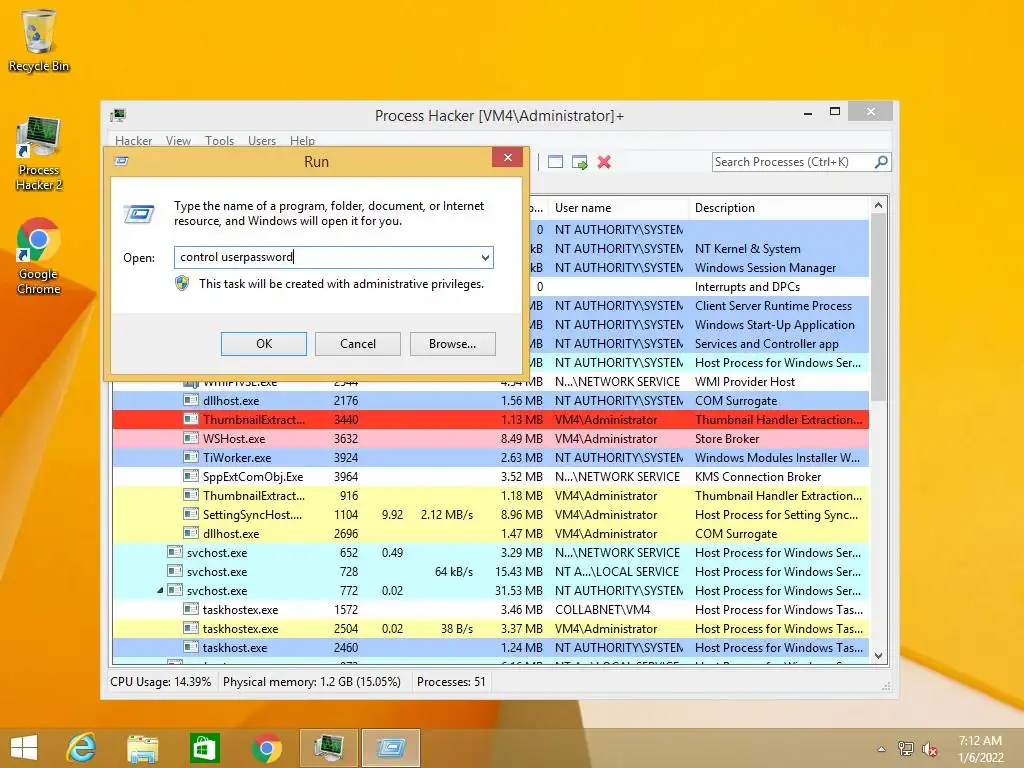
Task: Click the ThumbnailExtract icon for PID 3440
Action: click(191, 419)
